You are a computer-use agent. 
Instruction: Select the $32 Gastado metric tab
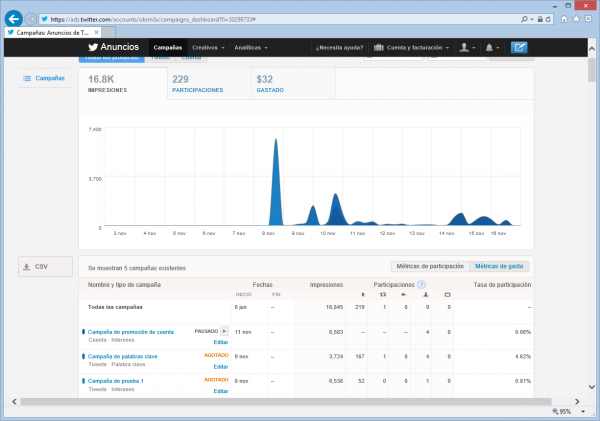pos(293,83)
